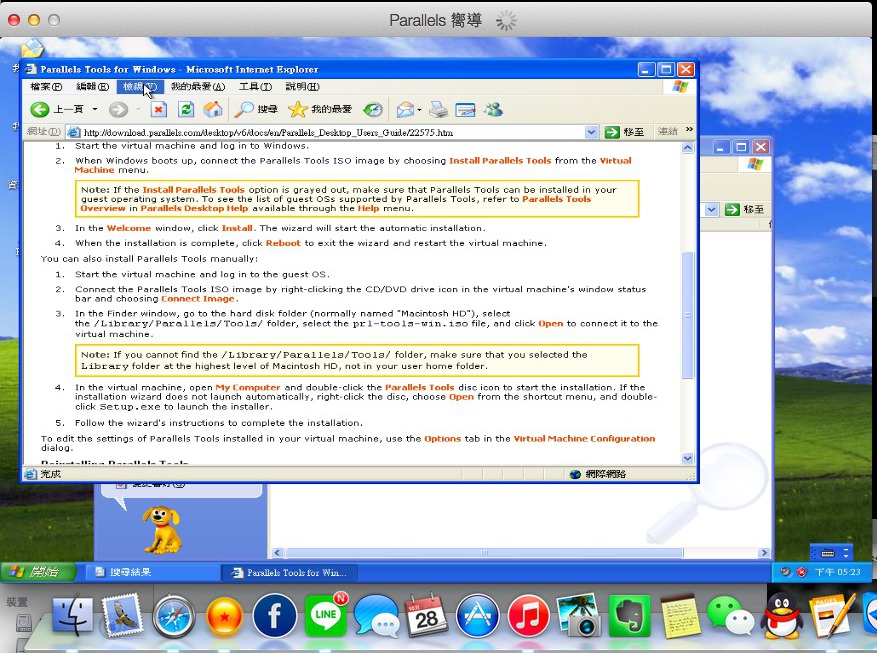The height and width of the screenshot is (653, 877).
Task: Click the grey tray icon left of red shield
Action: [x=786, y=572]
